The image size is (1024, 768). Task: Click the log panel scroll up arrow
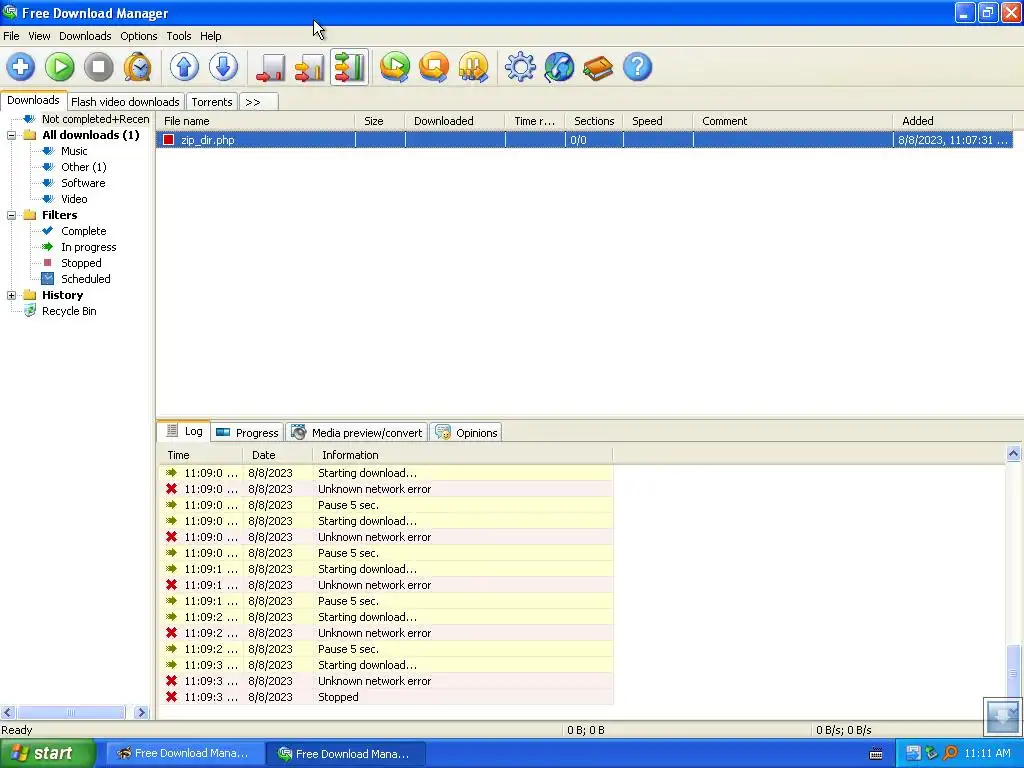point(1013,453)
